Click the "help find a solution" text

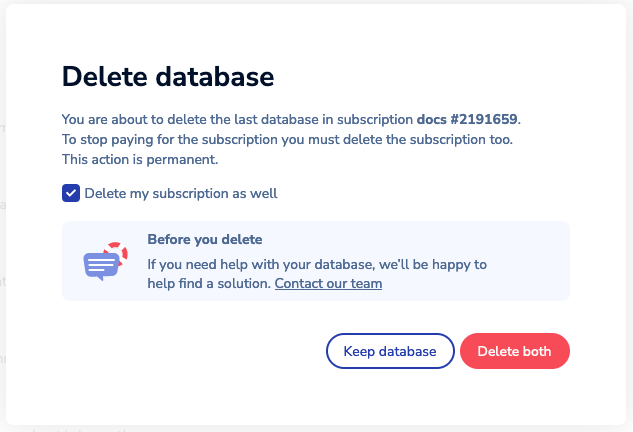point(209,284)
